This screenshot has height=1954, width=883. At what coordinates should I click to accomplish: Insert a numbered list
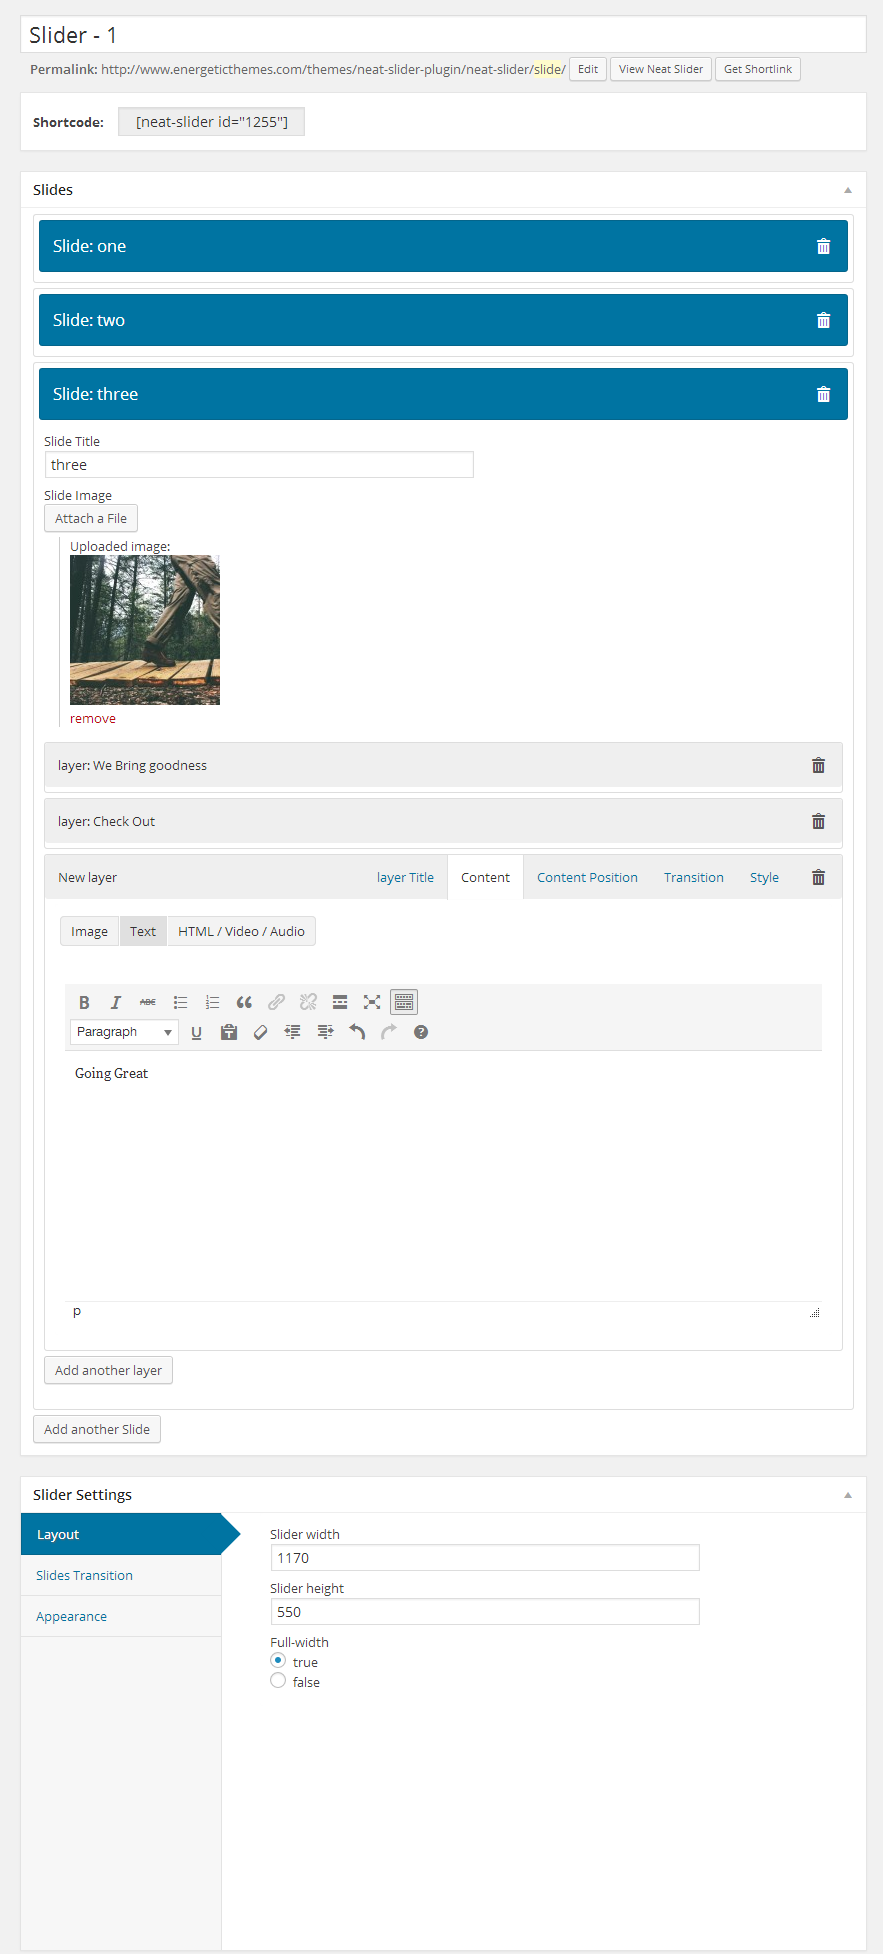212,1002
